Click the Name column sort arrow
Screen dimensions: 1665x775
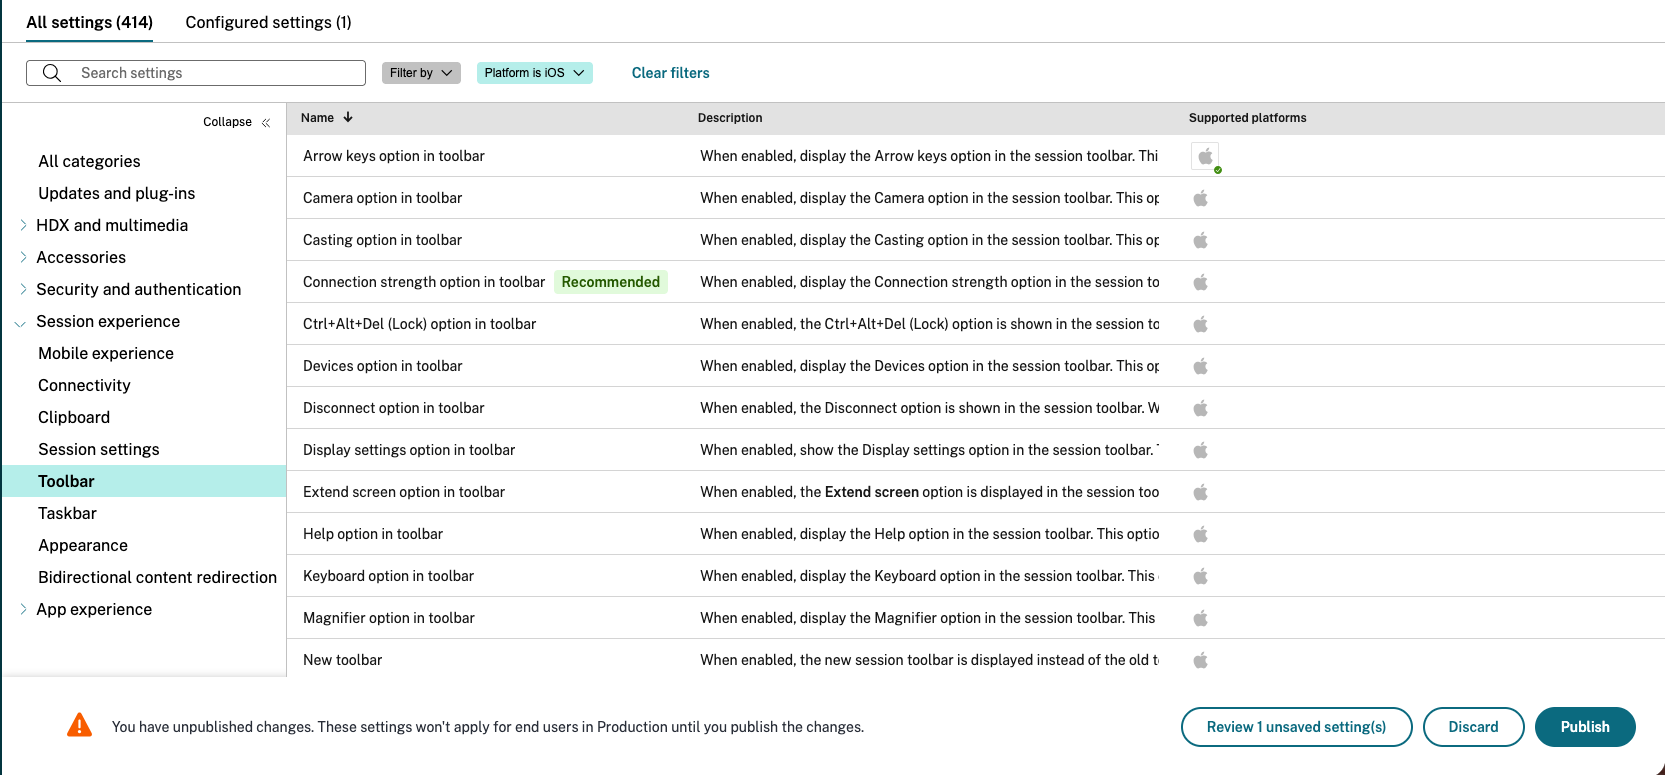tap(348, 117)
